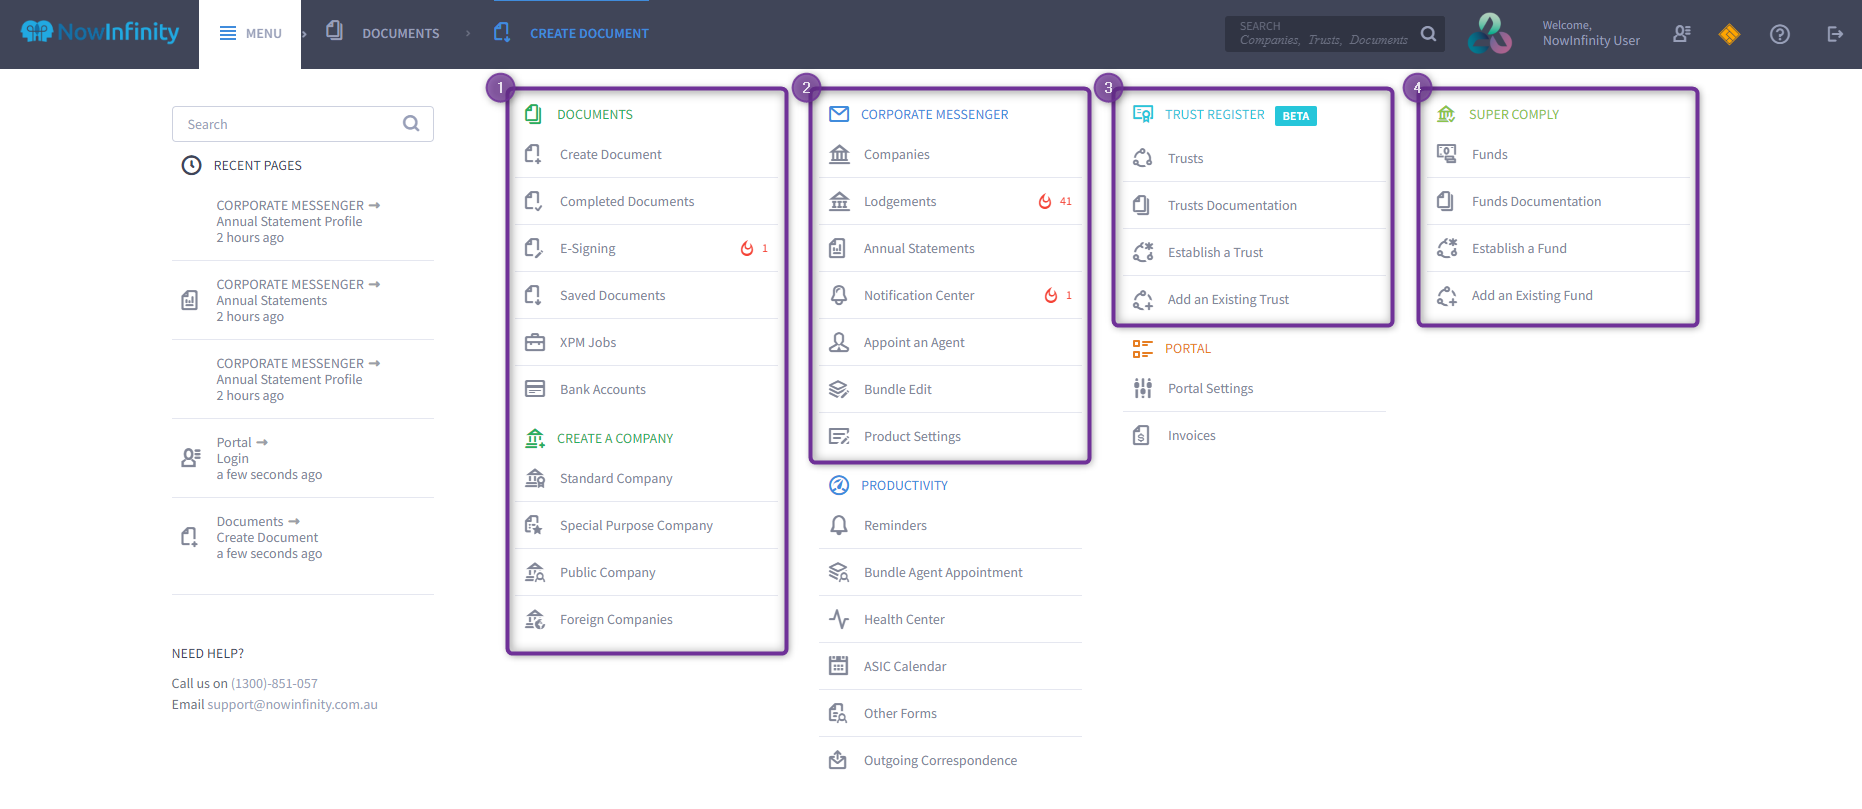Toggle the MENU hamburger button
Screen dimensions: 1862x809
tap(250, 34)
